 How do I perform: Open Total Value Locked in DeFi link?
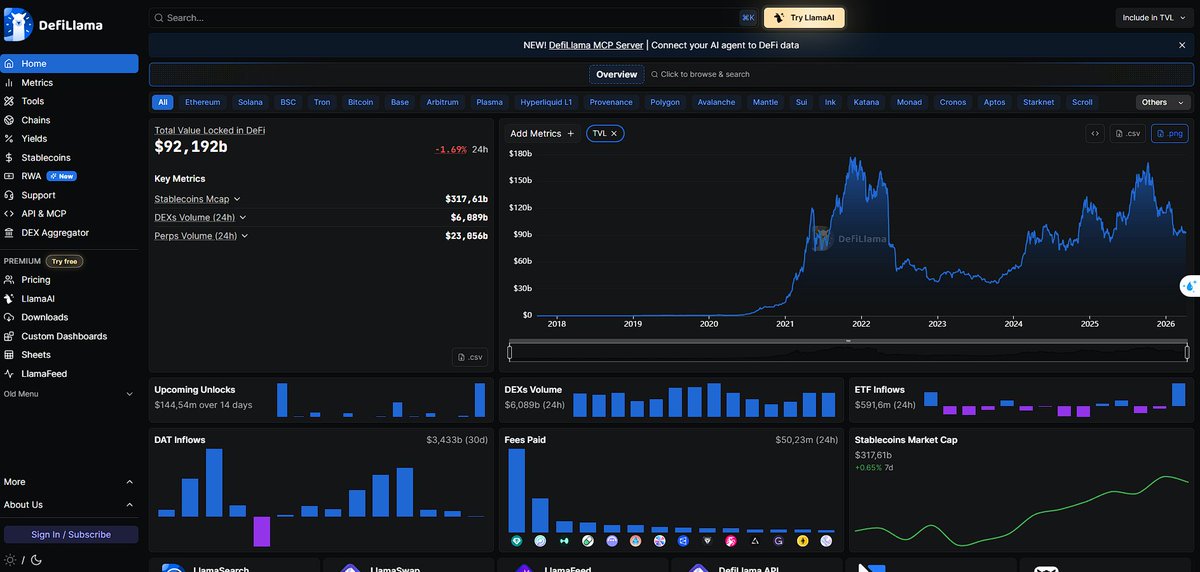point(209,130)
